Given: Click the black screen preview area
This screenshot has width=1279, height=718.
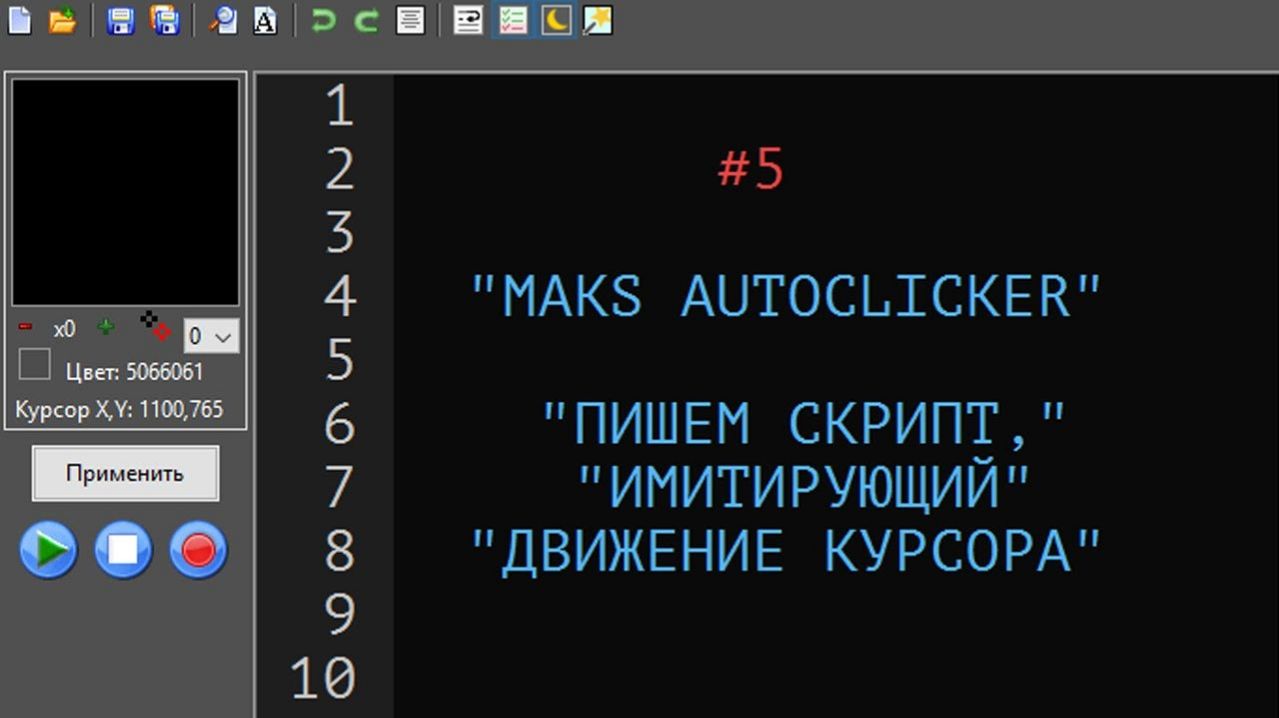Looking at the screenshot, I should point(126,191).
